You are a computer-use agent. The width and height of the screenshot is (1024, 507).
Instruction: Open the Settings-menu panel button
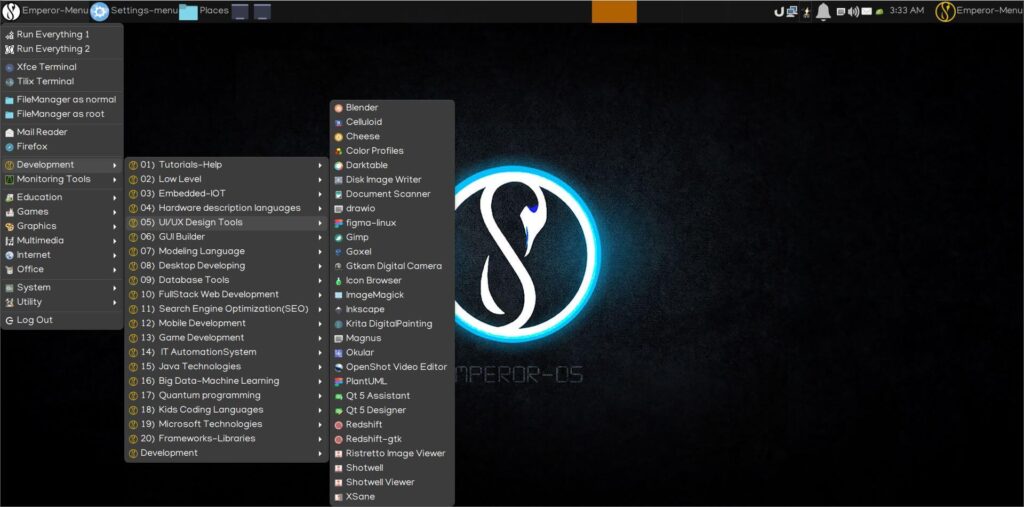(x=133, y=11)
